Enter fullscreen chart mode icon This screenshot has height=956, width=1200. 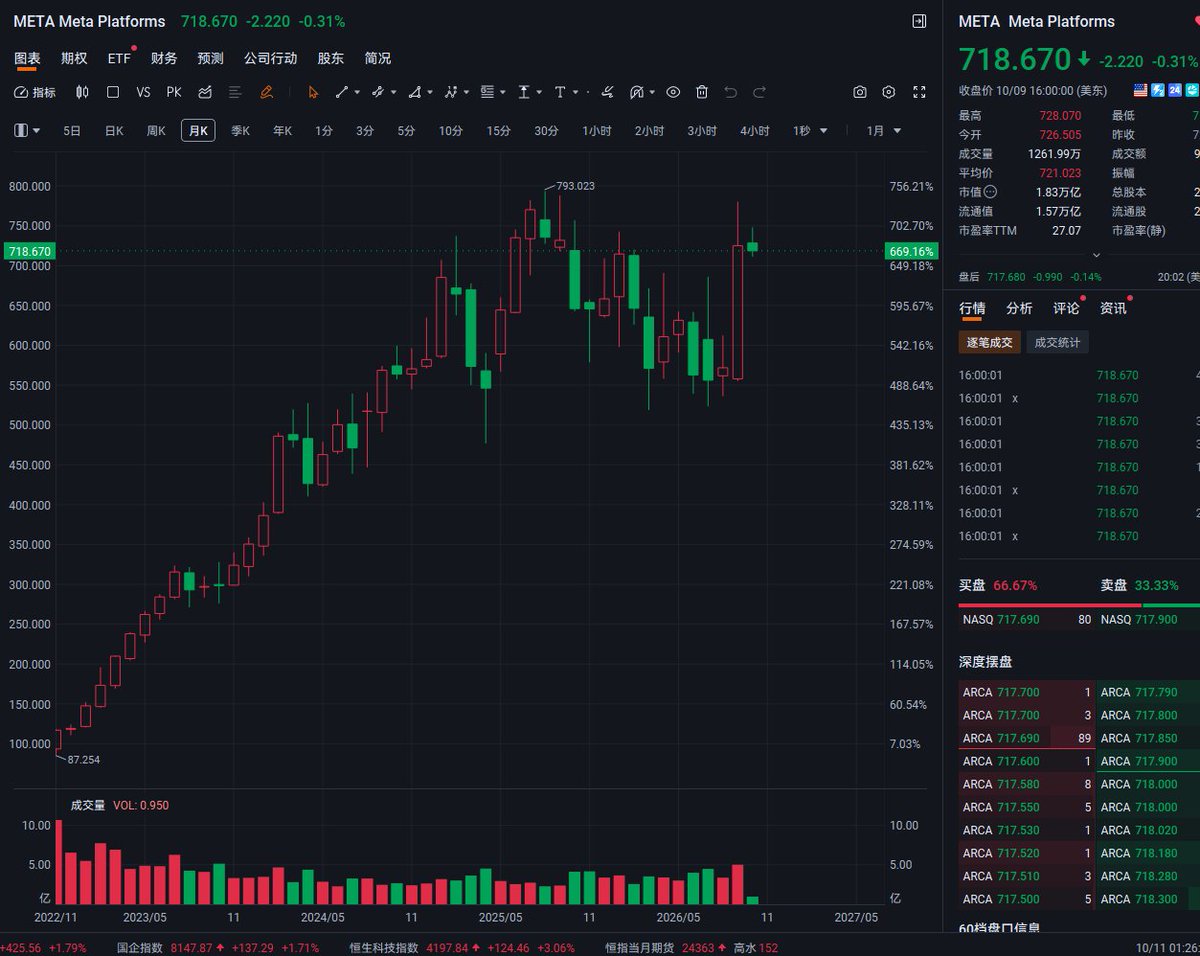[x=919, y=92]
